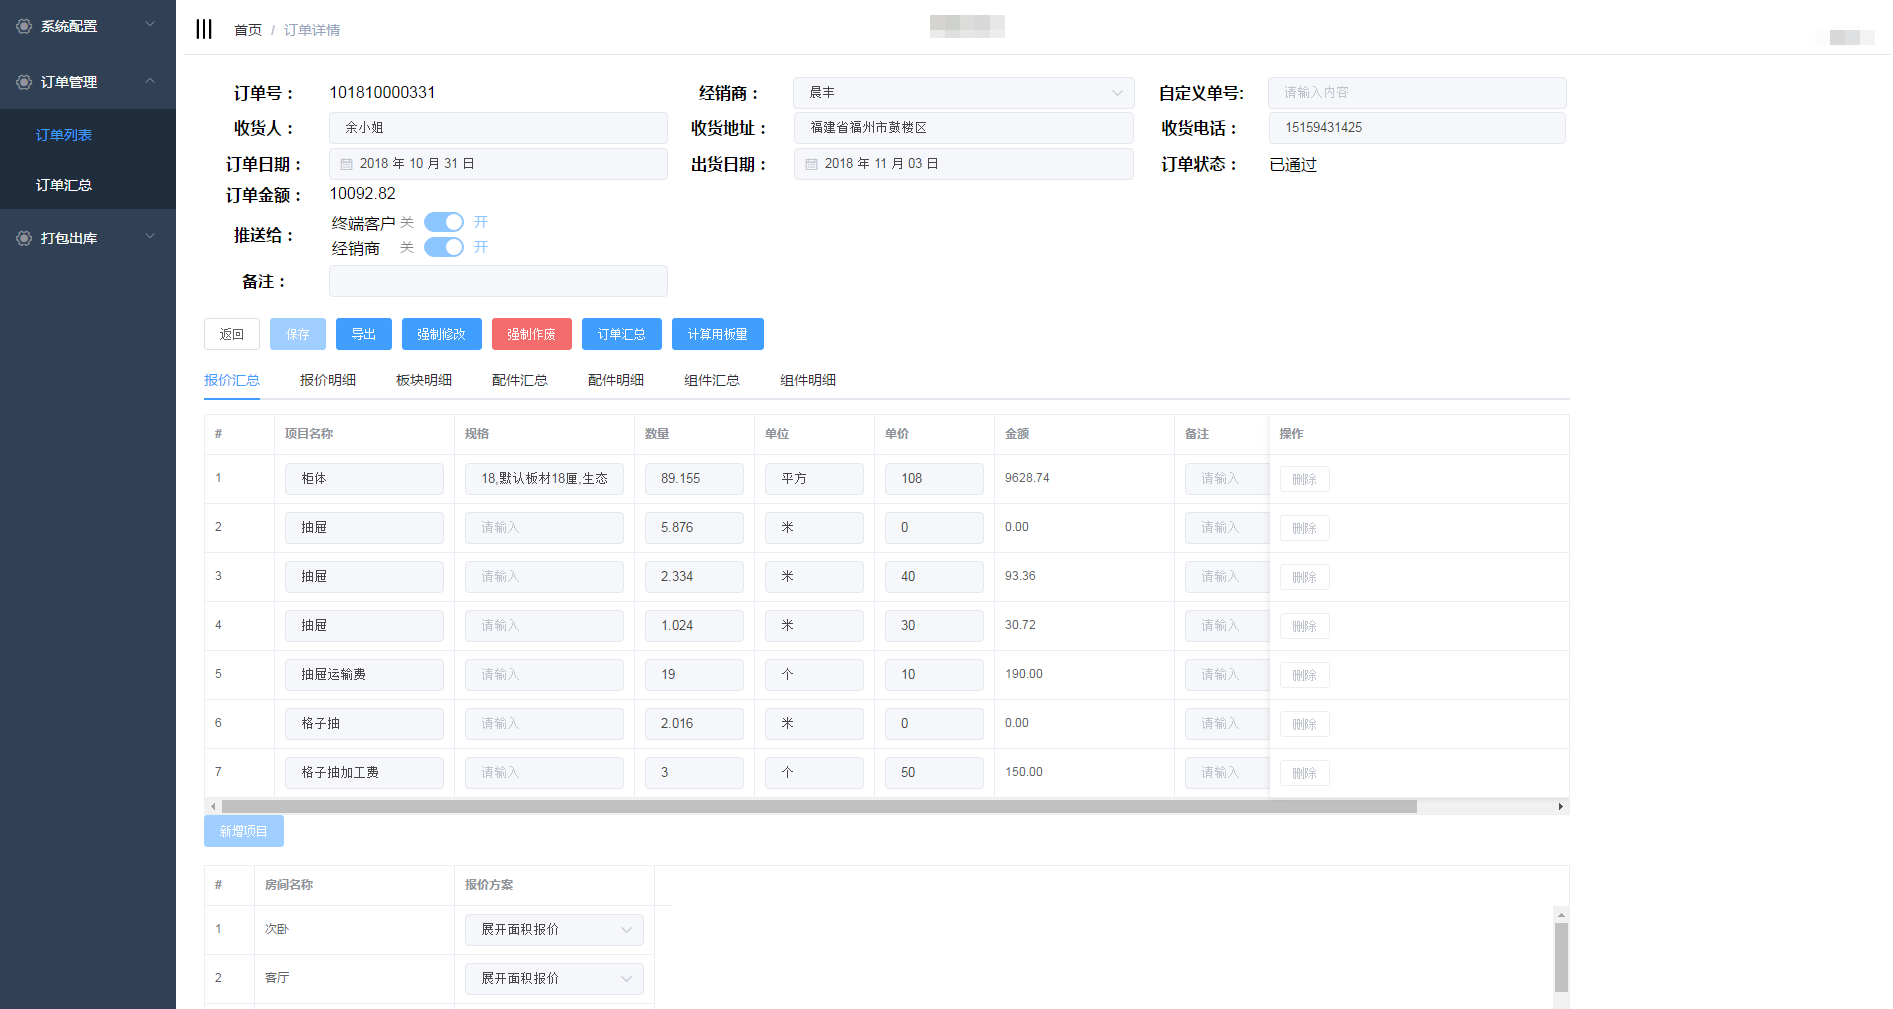
Task: Click the 订单管理 gear icon in sidebar
Action: (24, 82)
